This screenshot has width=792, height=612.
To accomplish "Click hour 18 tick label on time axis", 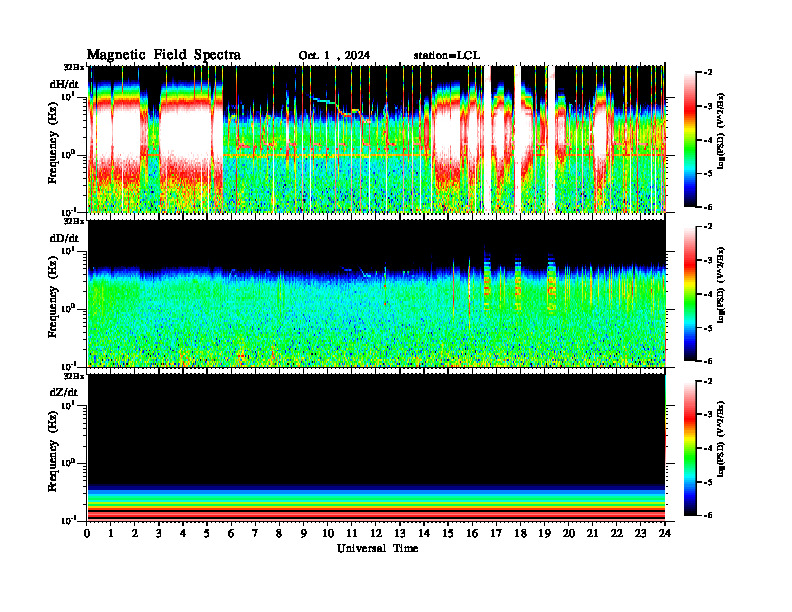I will tap(520, 533).
